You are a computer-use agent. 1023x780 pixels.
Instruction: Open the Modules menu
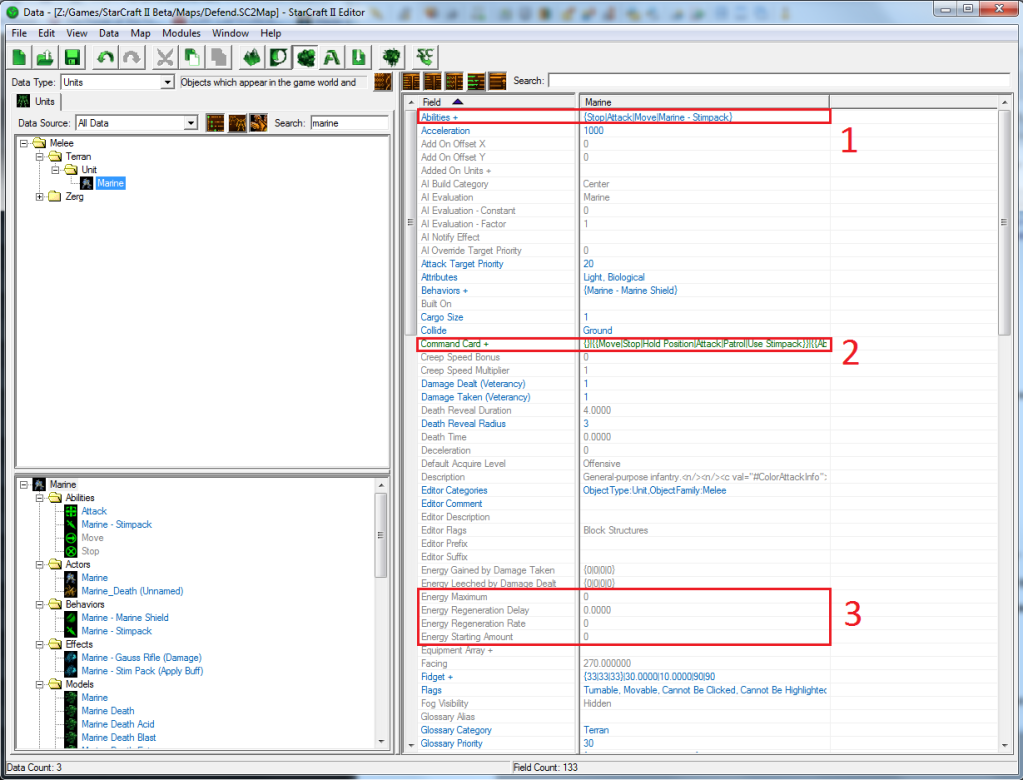(181, 33)
